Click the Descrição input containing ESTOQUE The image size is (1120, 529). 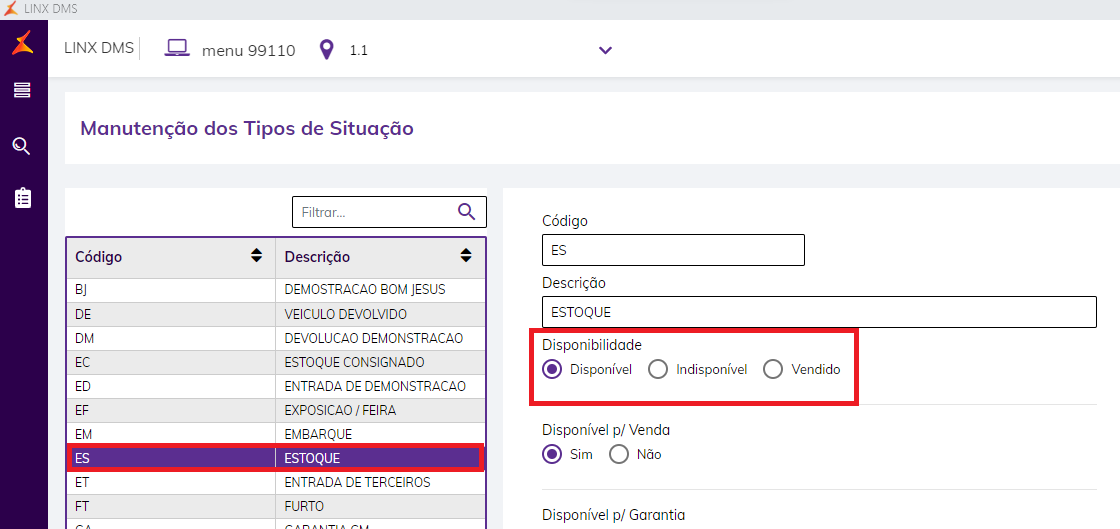pyautogui.click(x=818, y=312)
